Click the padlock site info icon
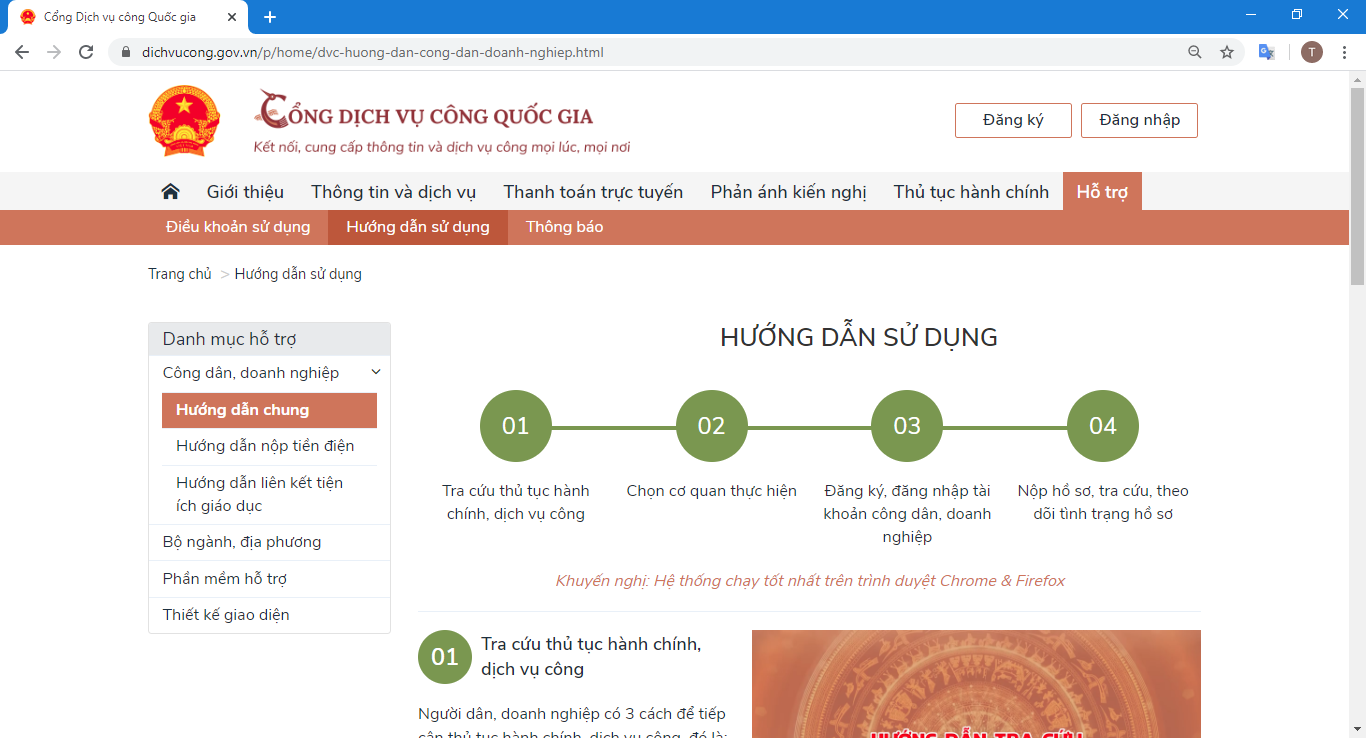The width and height of the screenshot is (1366, 738). 125,52
